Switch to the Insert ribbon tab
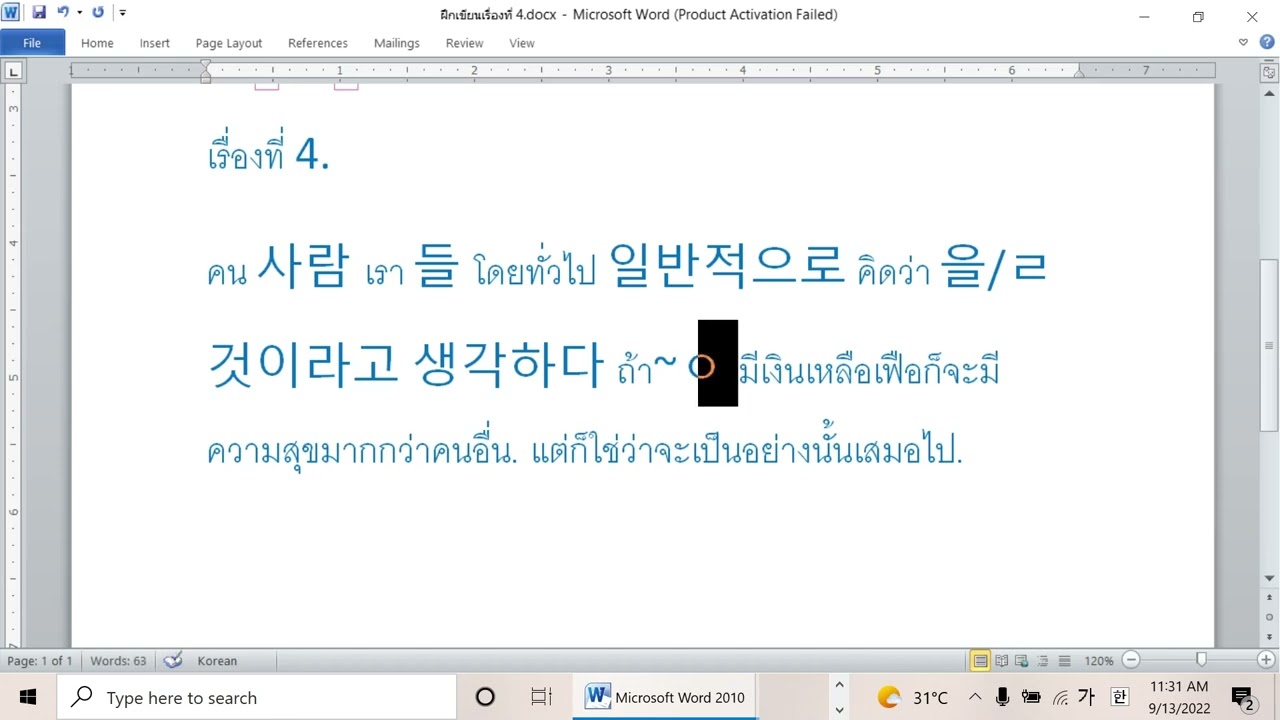The height and width of the screenshot is (720, 1280). click(155, 43)
